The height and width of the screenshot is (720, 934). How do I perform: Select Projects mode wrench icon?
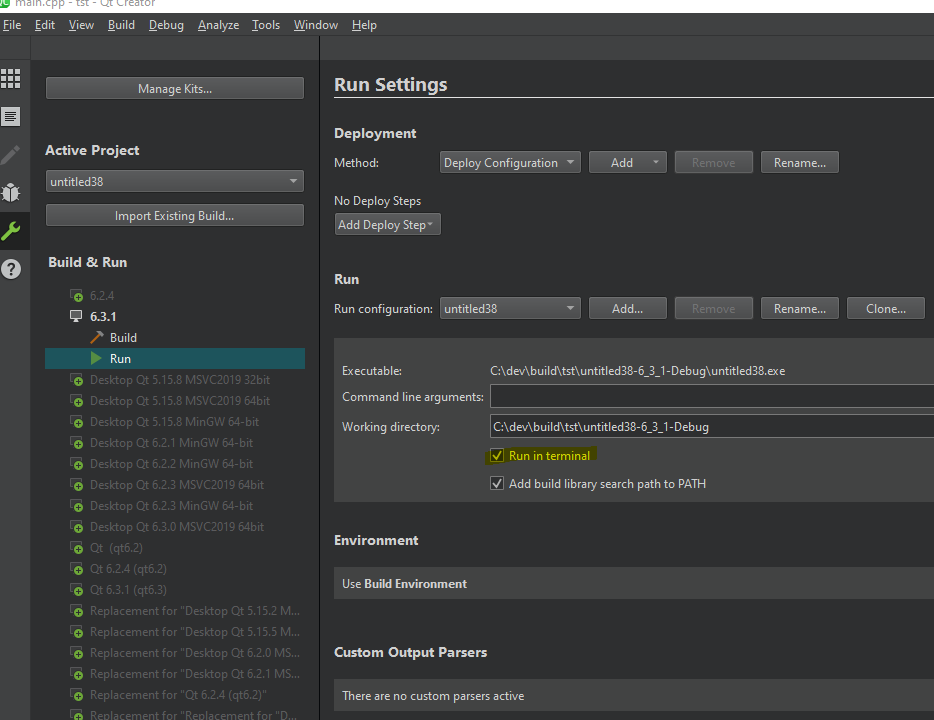[11, 231]
